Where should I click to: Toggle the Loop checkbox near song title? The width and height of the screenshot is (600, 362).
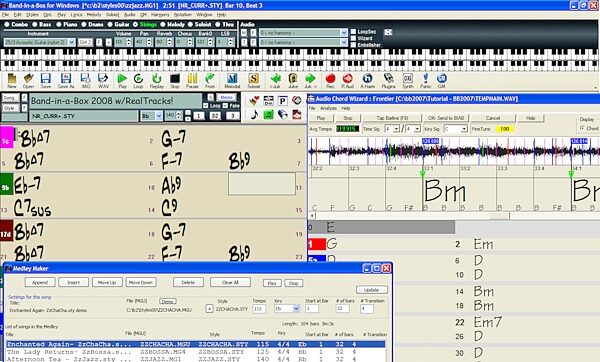coord(206,106)
